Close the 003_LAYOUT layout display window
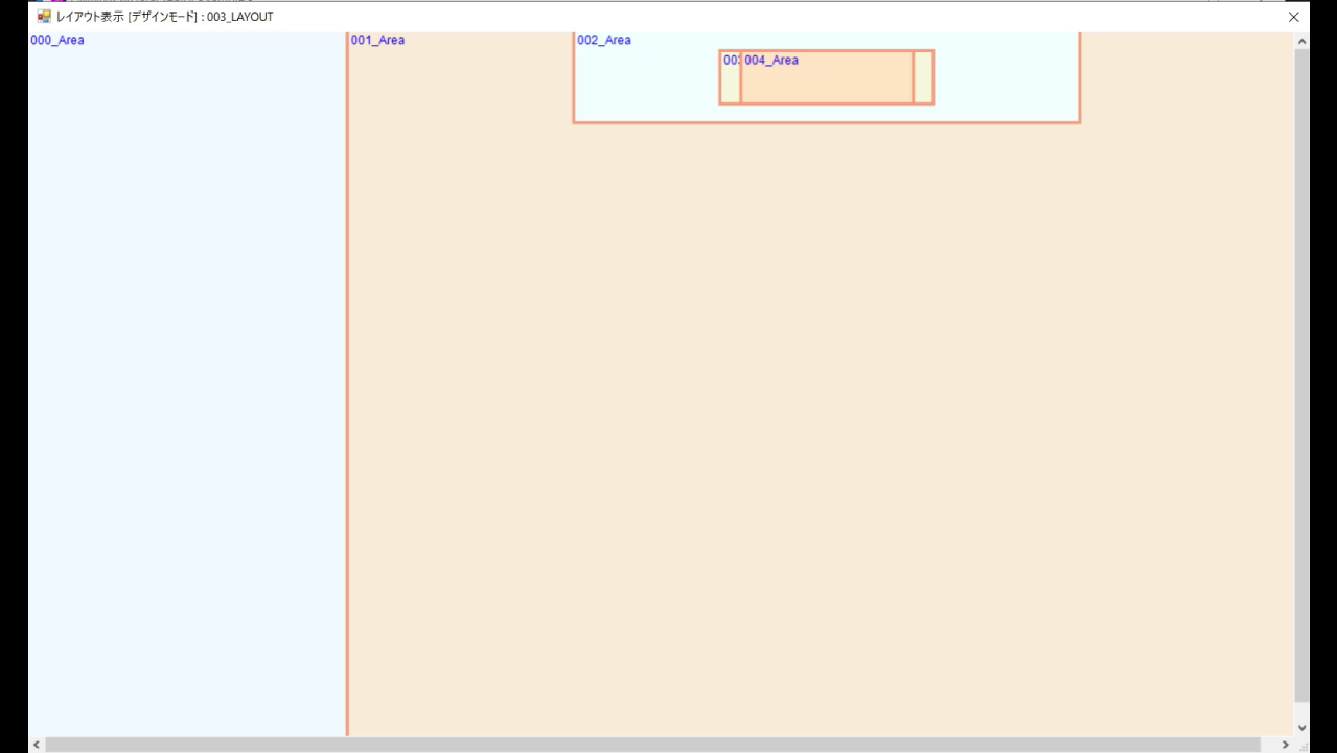This screenshot has height=753, width=1337. click(x=1293, y=17)
